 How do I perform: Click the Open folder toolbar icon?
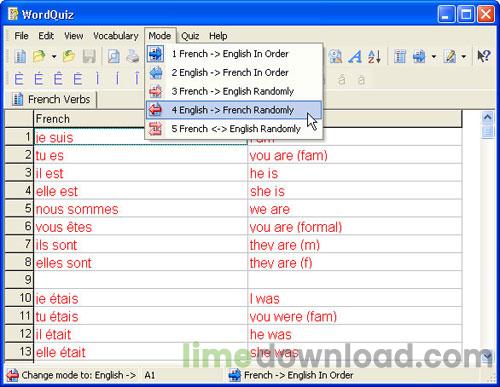point(40,56)
